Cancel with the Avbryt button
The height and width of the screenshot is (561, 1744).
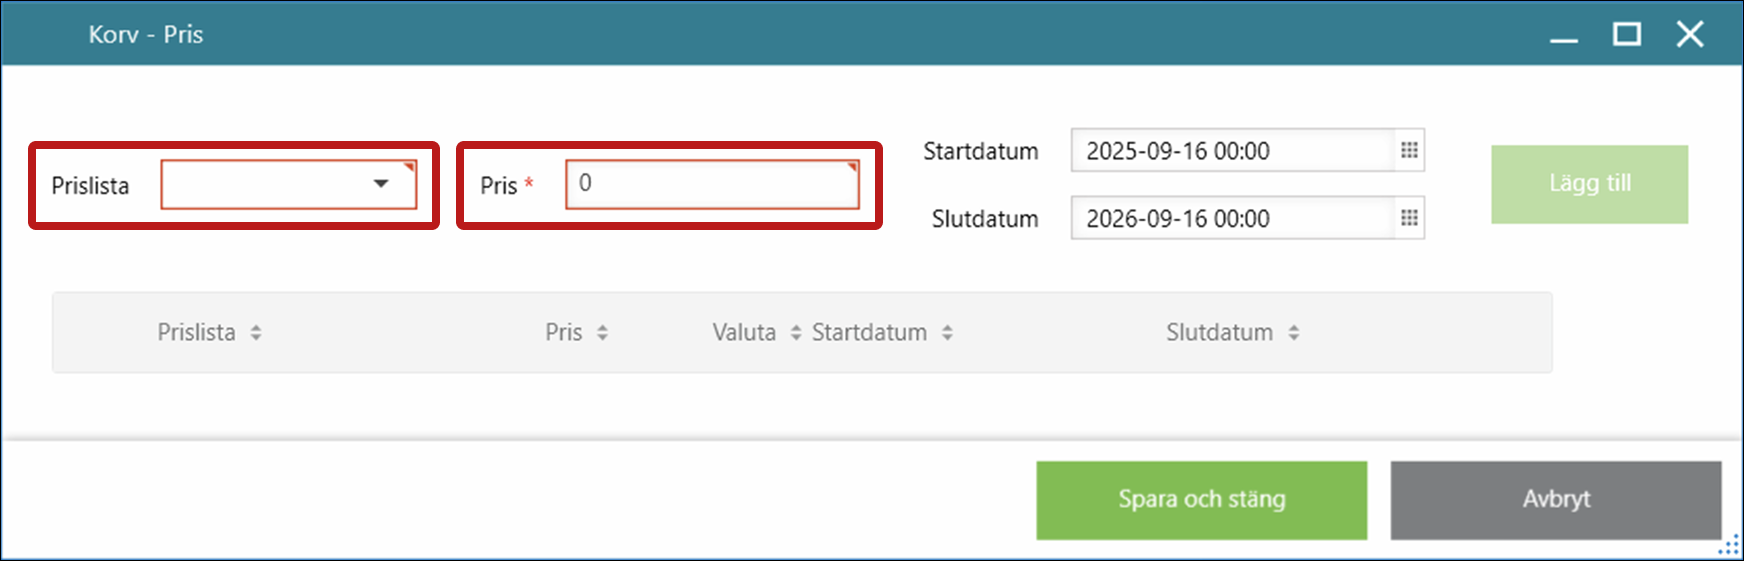coord(1555,500)
